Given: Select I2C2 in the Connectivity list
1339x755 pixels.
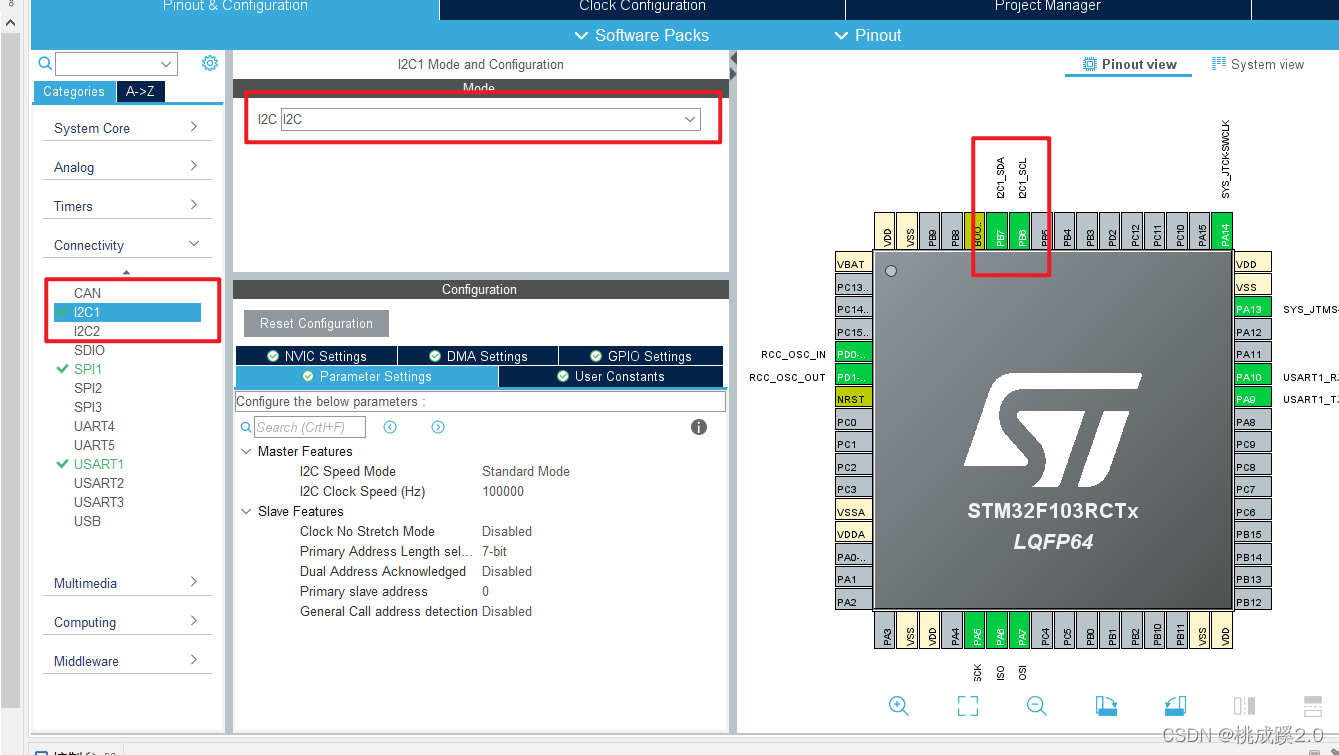Looking at the screenshot, I should tap(87, 331).
